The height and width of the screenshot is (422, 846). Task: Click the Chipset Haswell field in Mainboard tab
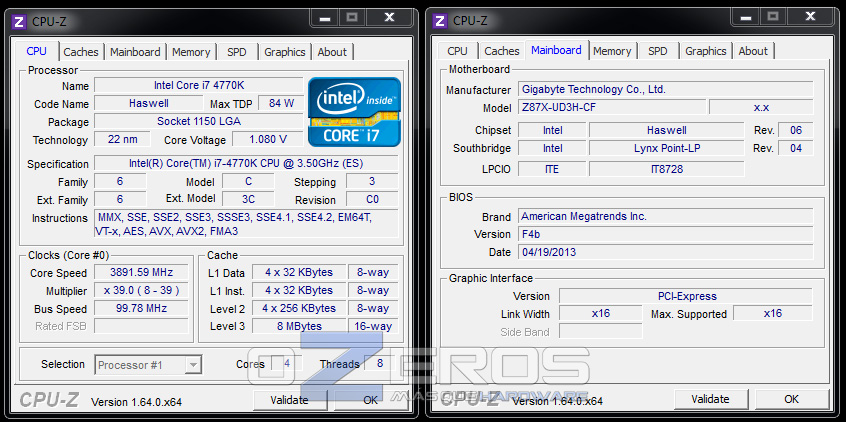(667, 130)
